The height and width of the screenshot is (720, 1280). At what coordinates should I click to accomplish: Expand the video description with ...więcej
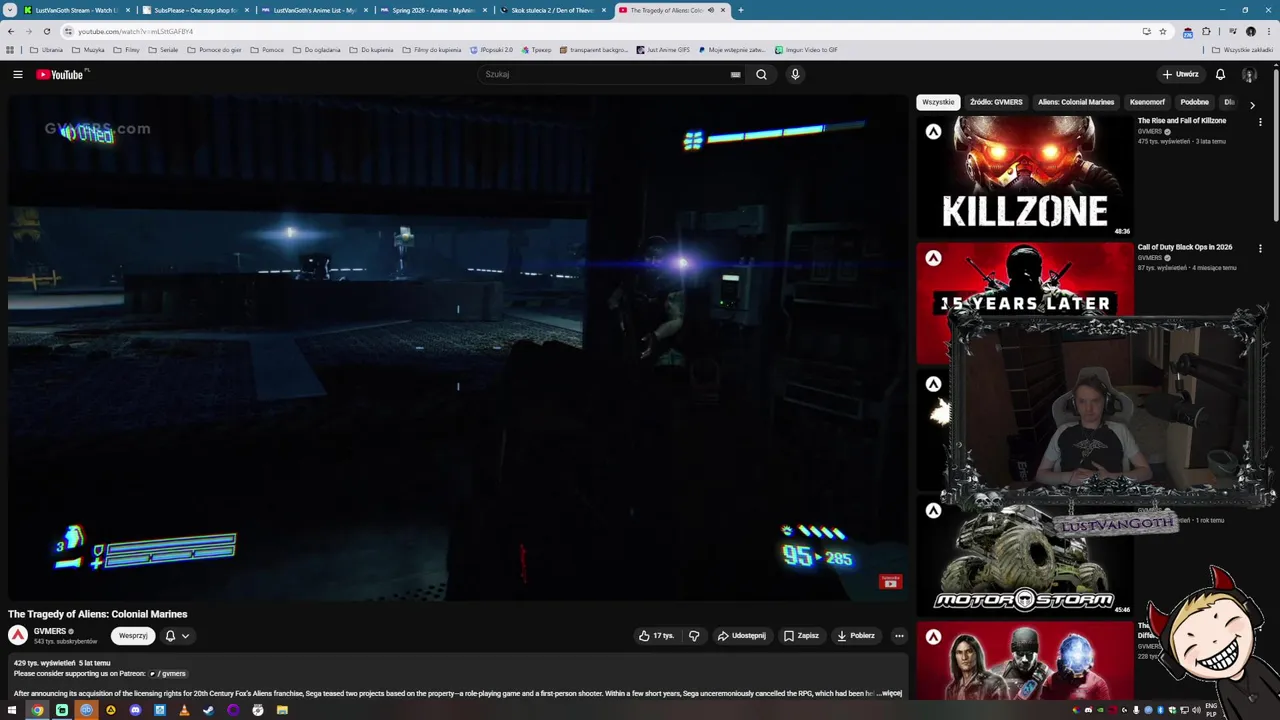(890, 693)
